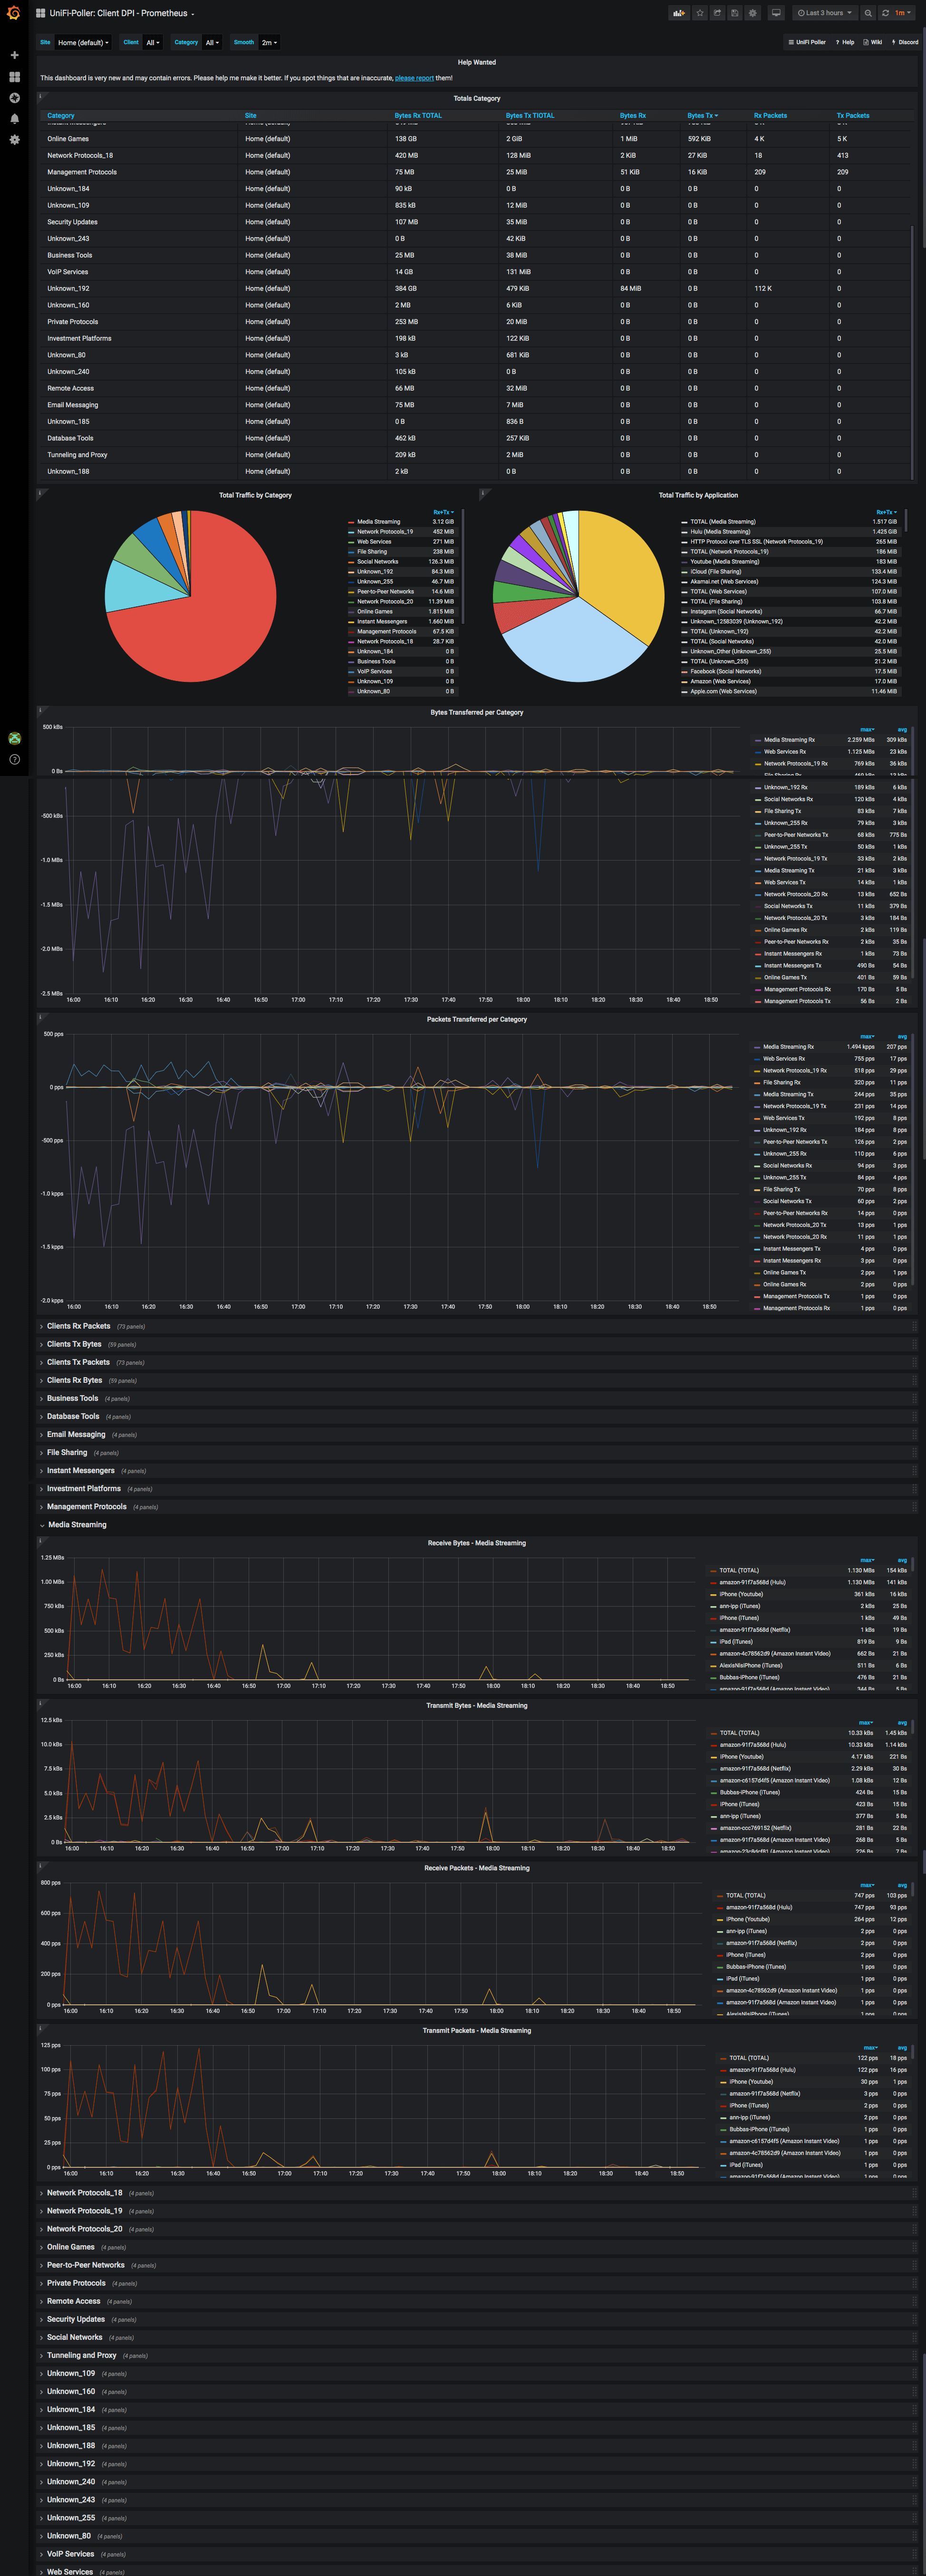Open the Alerting bell icon
The height and width of the screenshot is (2576, 926).
pos(14,119)
